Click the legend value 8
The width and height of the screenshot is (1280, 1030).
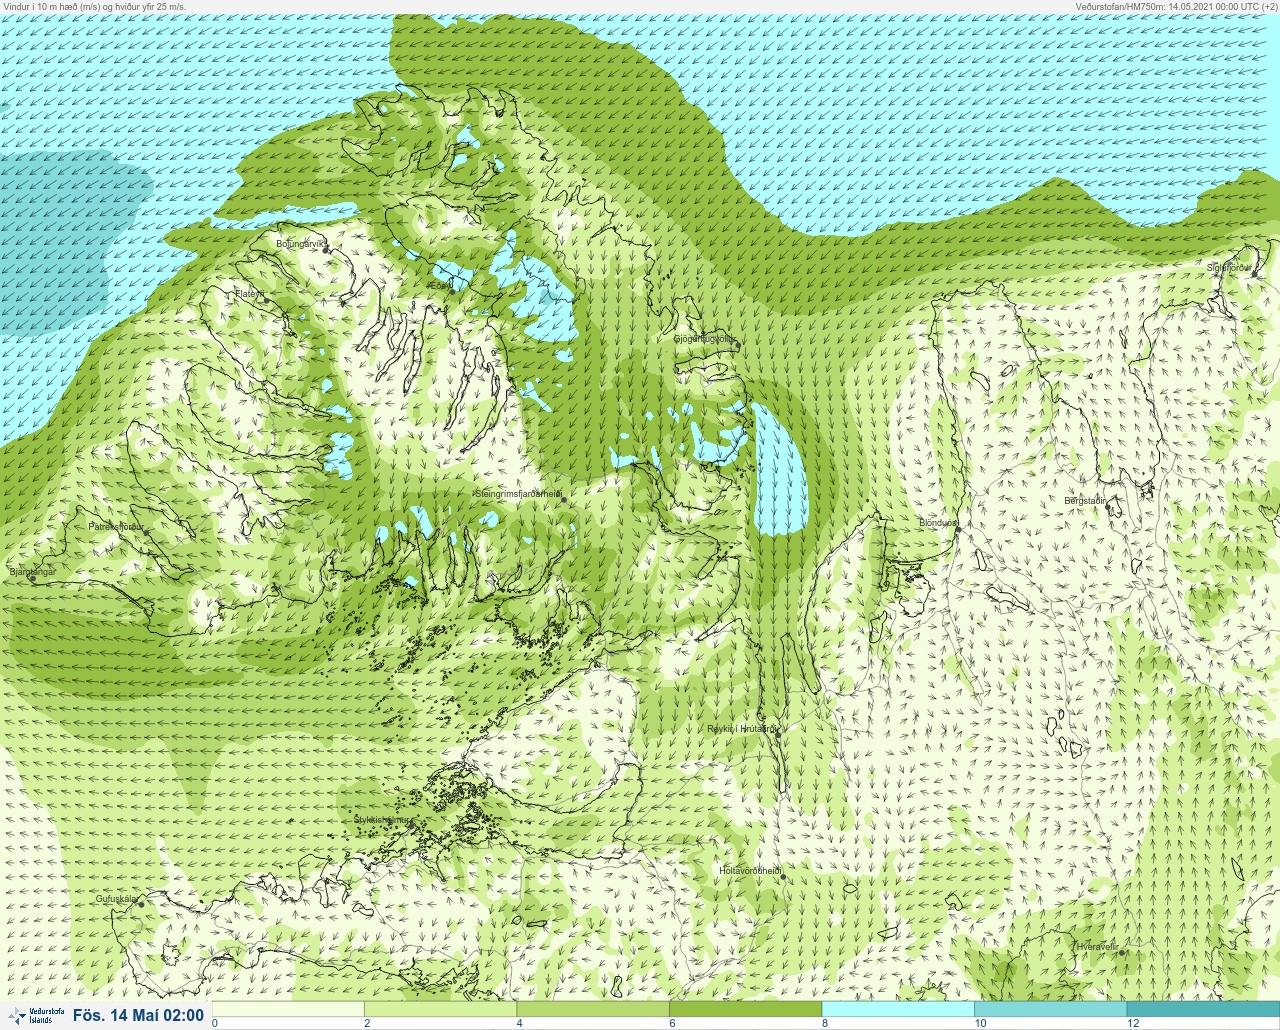(x=825, y=1023)
